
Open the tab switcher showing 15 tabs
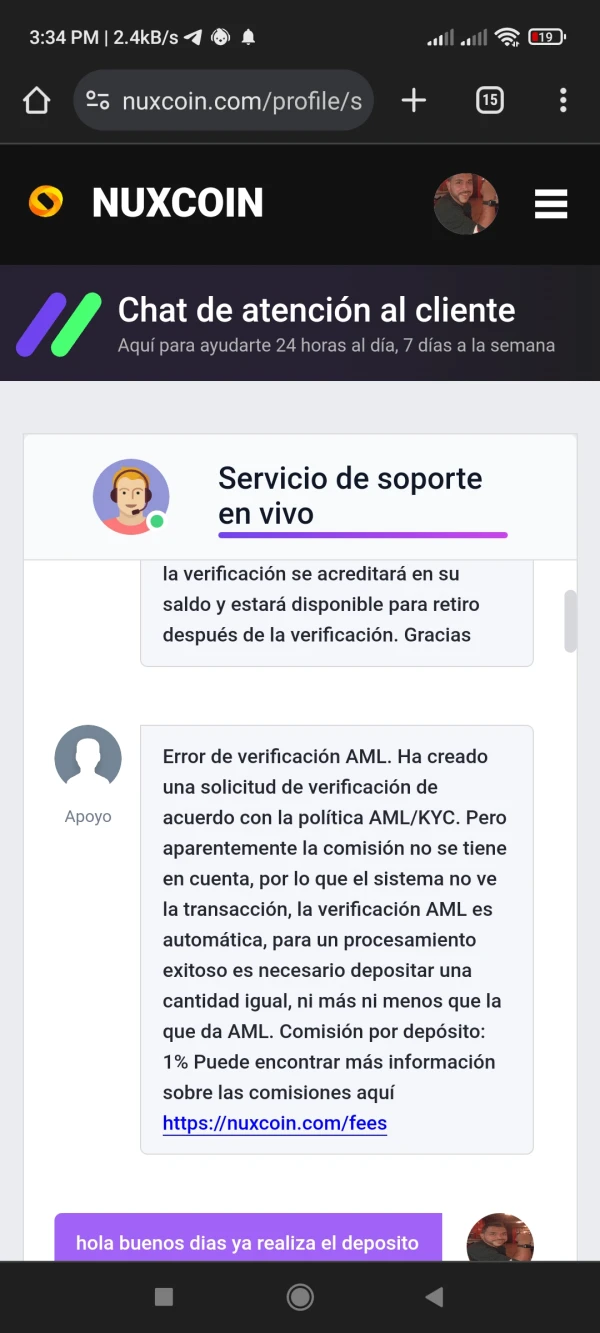[489, 100]
